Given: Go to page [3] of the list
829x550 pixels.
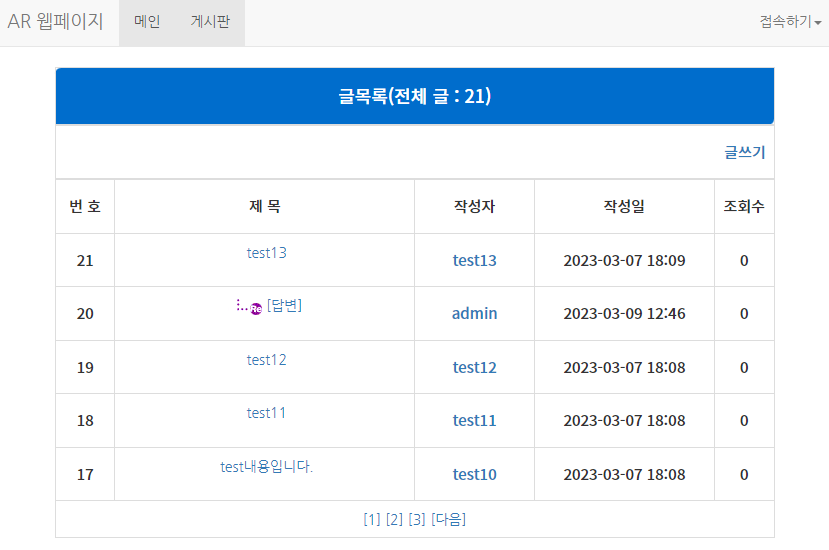Looking at the screenshot, I should (x=417, y=519).
